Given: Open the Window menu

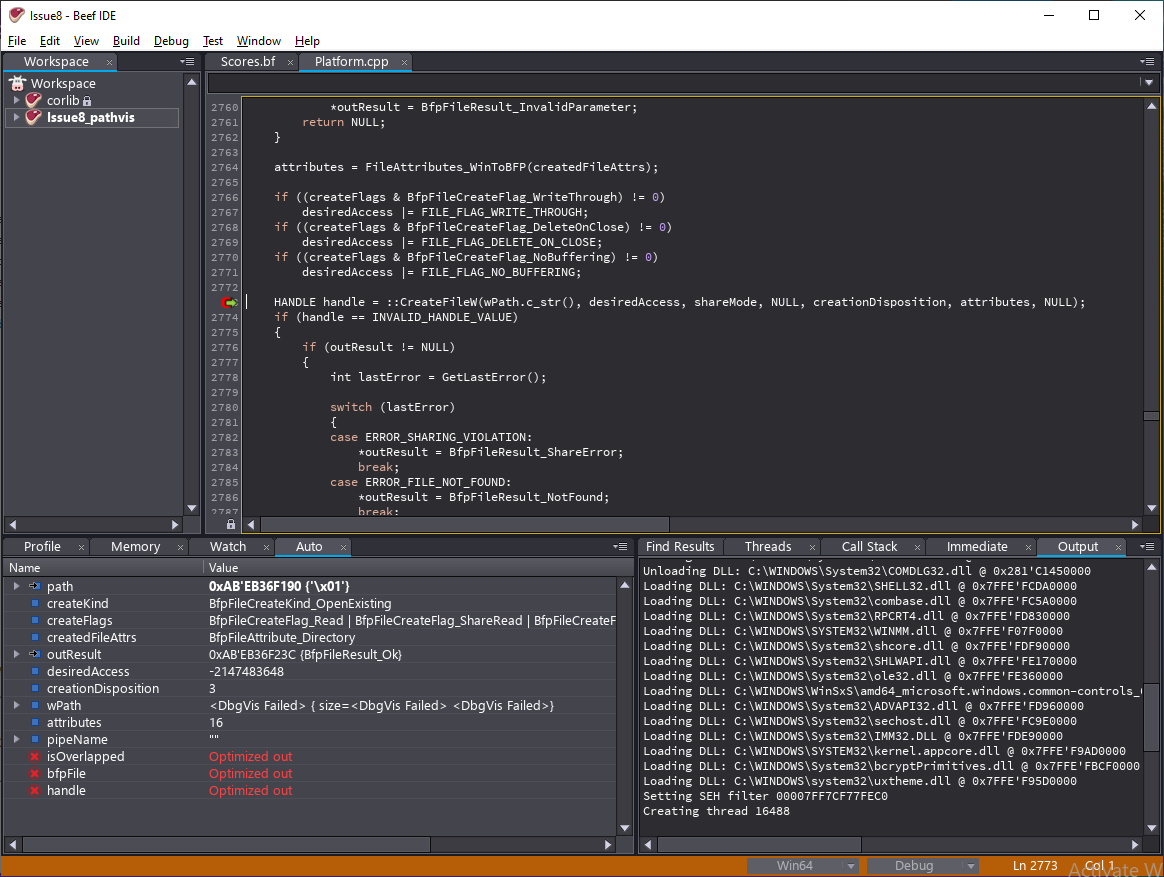Looking at the screenshot, I should pos(258,41).
